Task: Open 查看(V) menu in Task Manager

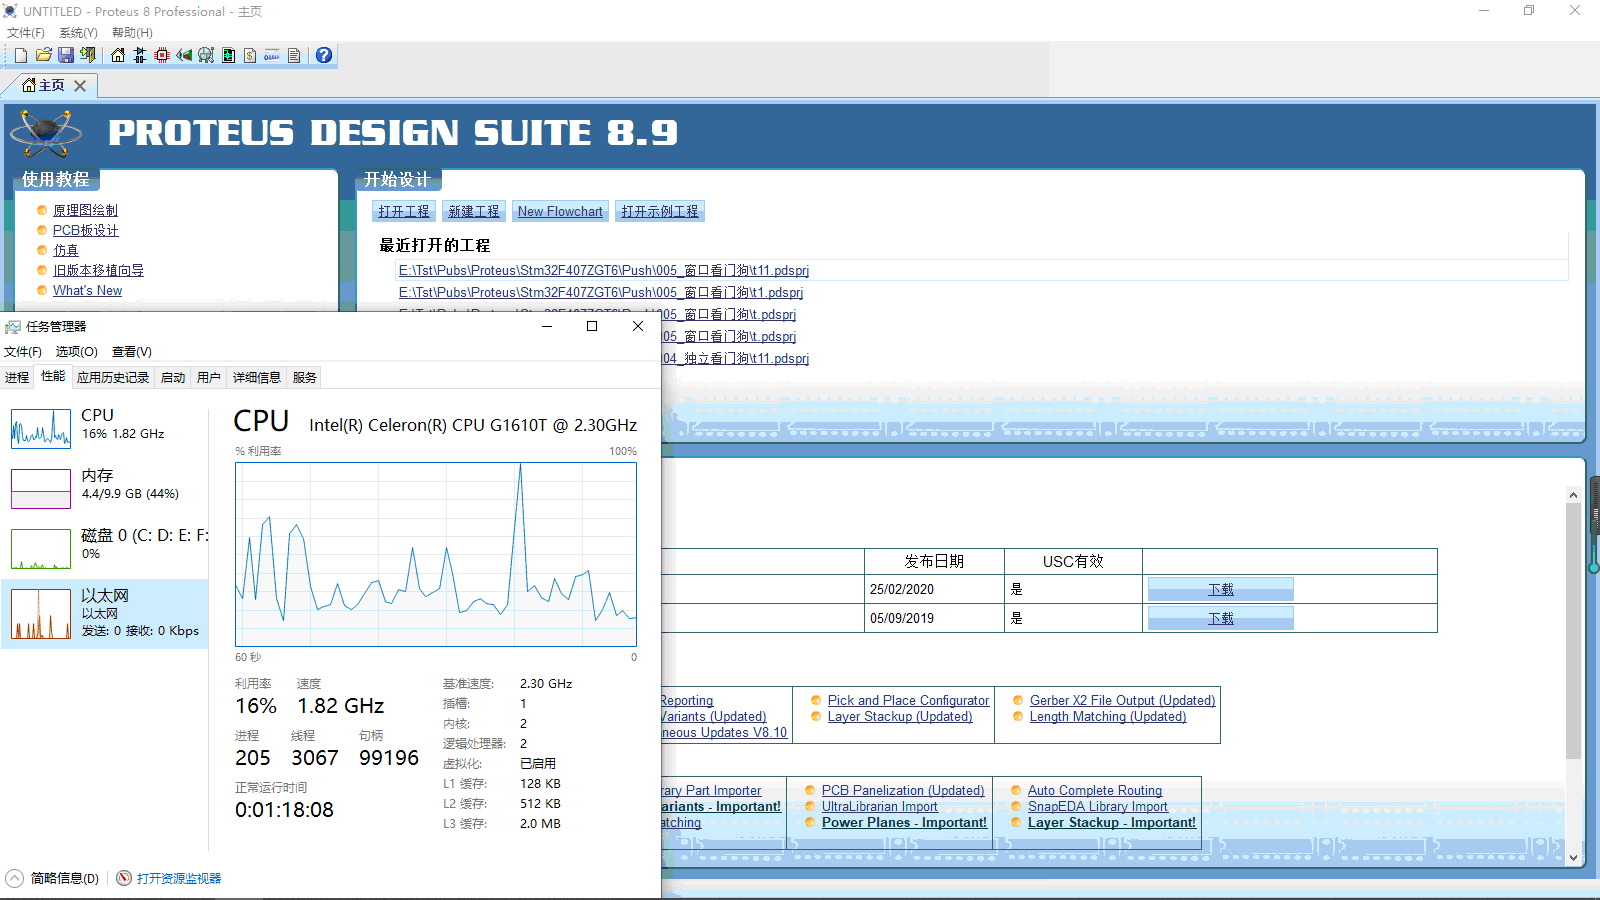Action: 132,352
